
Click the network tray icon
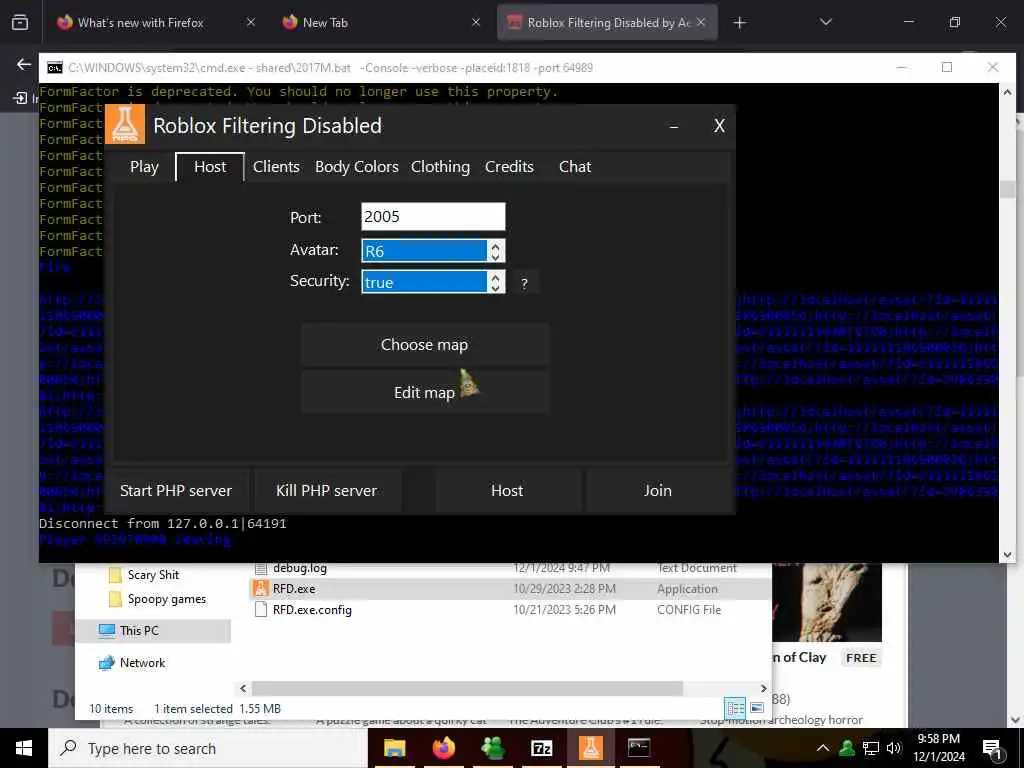pyautogui.click(x=871, y=748)
